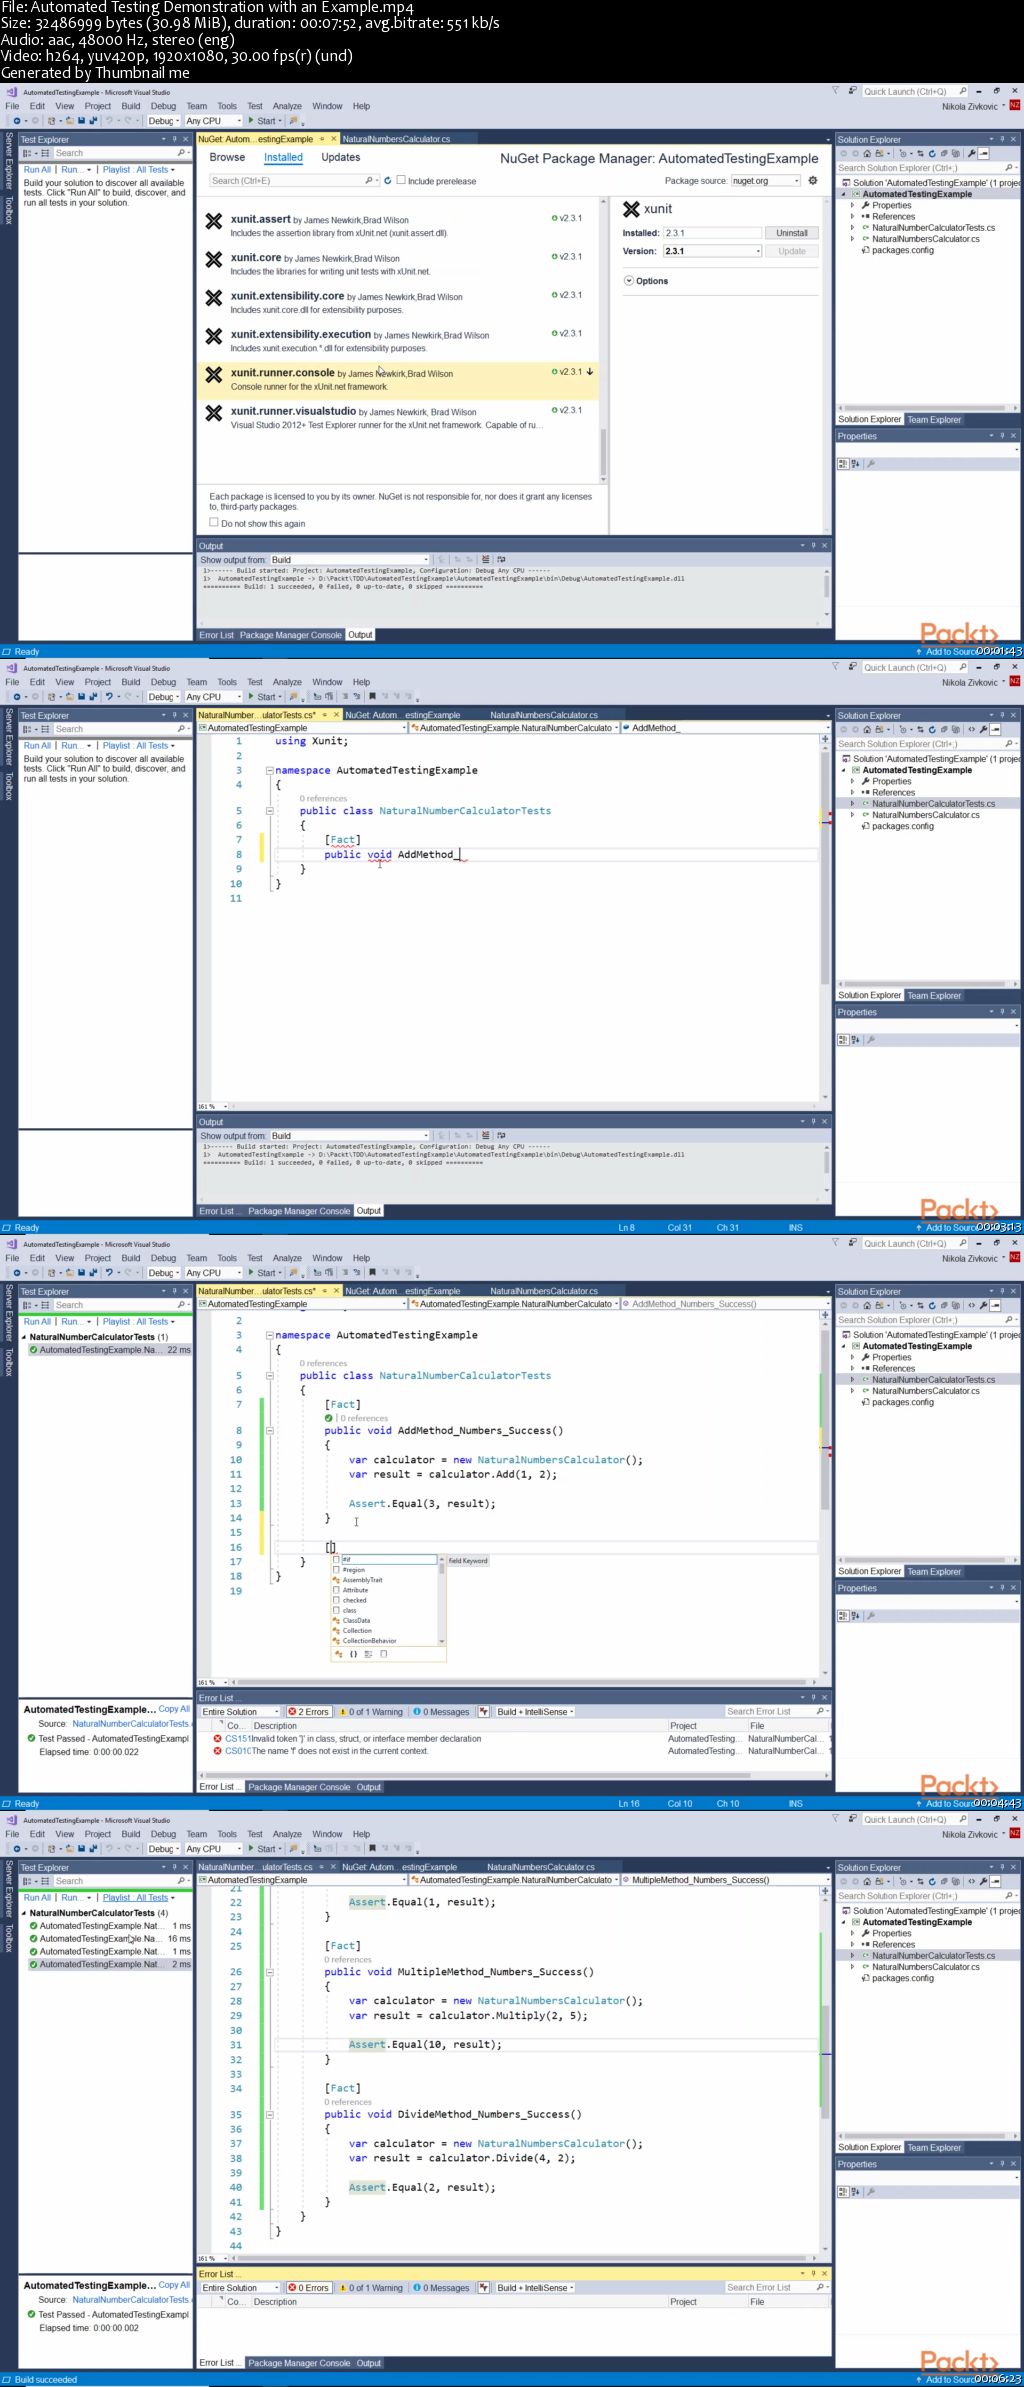Open Show output from Build dropdown in NuGet frame
Screen dimensions: 1024x2387
[x=349, y=560]
